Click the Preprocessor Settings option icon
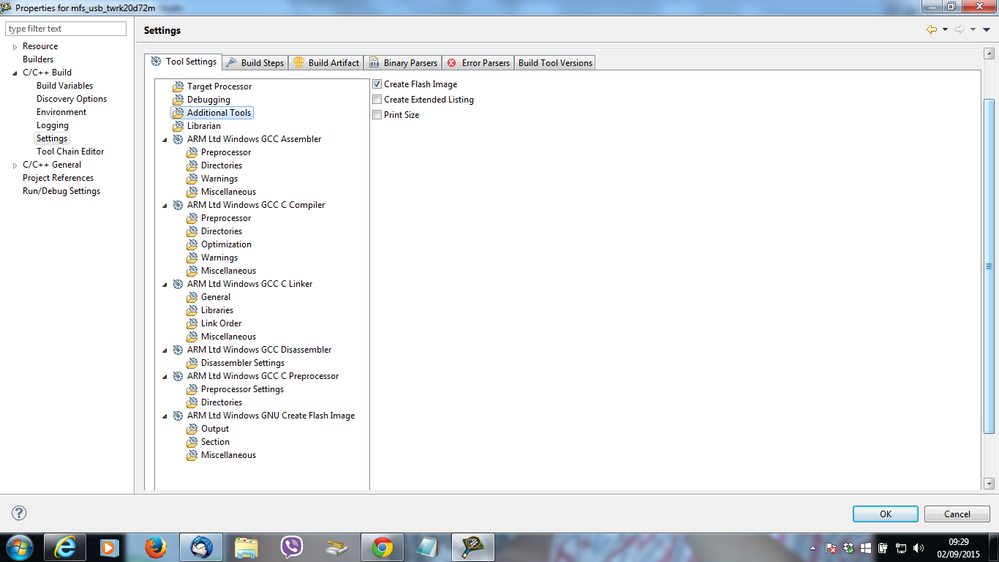Viewport: 999px width, 562px height. (192, 389)
